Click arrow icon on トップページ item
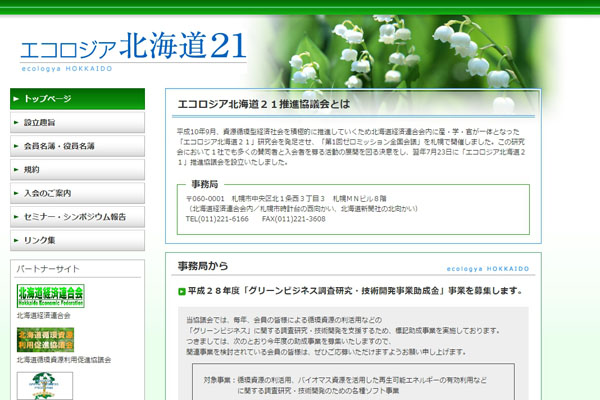 [16, 99]
